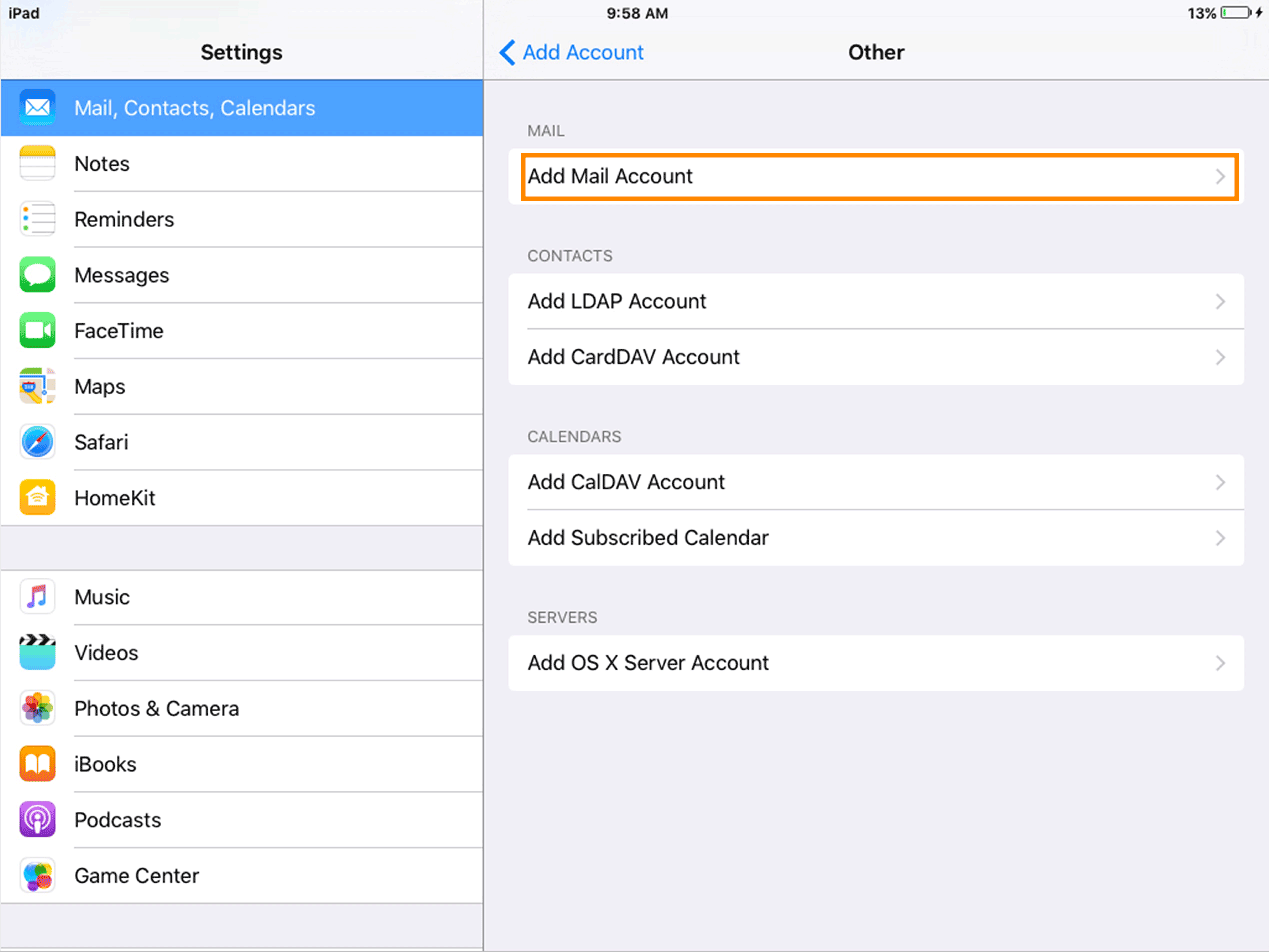Tap the CONTACTS section header

point(570,256)
